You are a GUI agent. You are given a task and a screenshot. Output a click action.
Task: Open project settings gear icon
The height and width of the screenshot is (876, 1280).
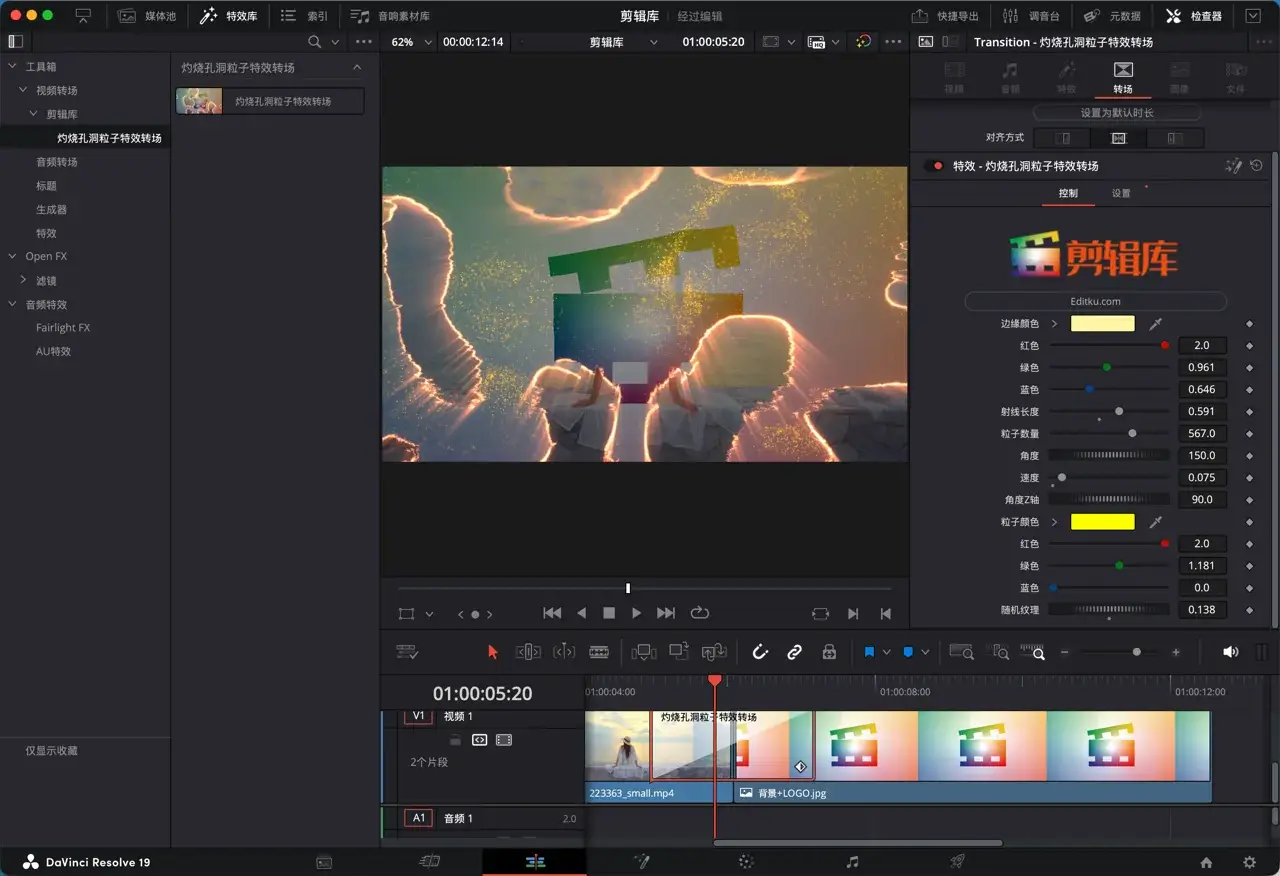[x=1249, y=862]
